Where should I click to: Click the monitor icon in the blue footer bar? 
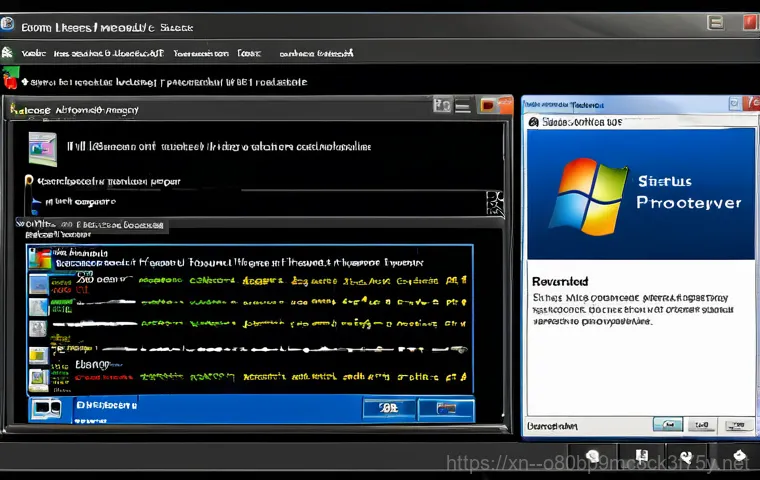pyautogui.click(x=44, y=407)
